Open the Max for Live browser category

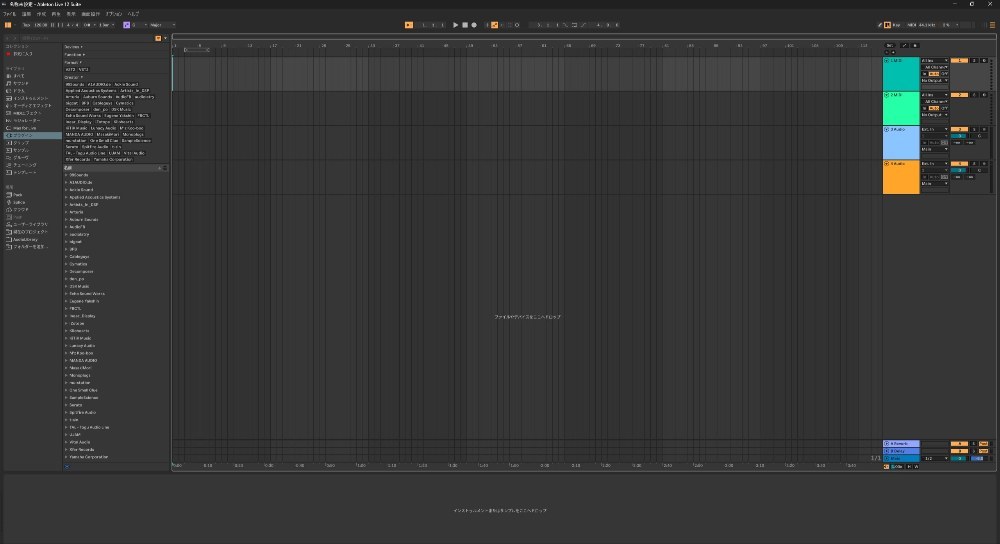22,128
